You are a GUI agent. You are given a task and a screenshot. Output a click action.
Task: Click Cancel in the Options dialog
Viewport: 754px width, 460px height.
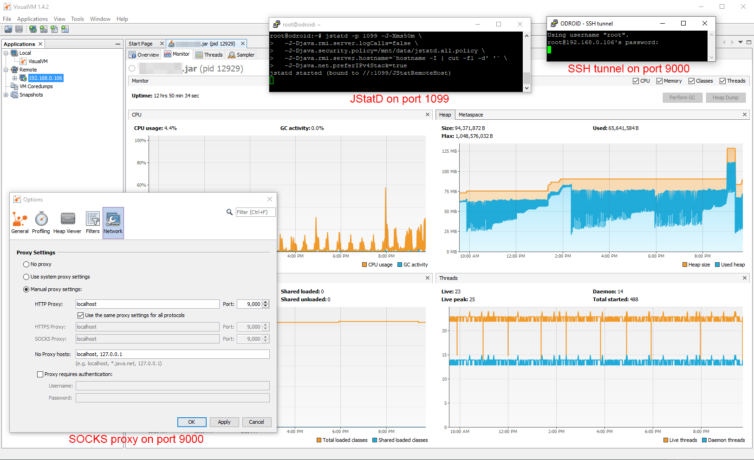point(256,422)
